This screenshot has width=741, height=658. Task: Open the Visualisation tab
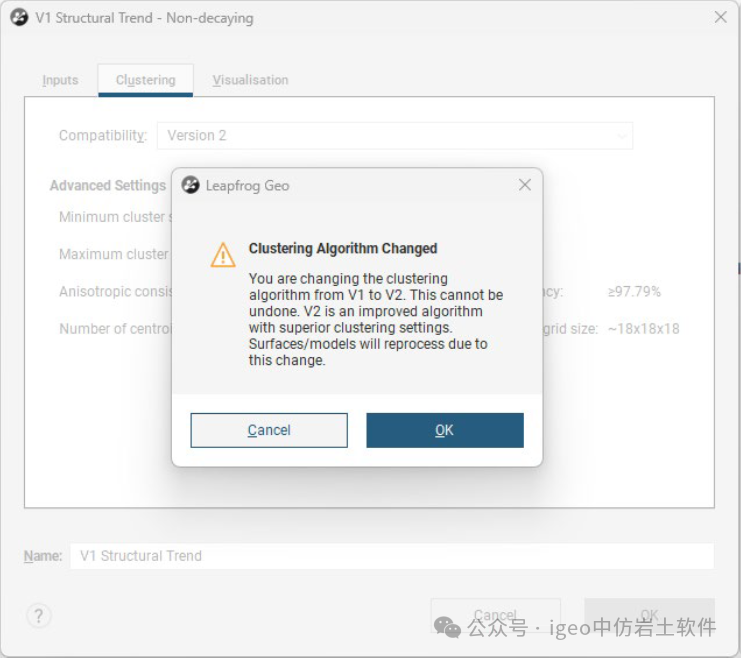click(250, 80)
